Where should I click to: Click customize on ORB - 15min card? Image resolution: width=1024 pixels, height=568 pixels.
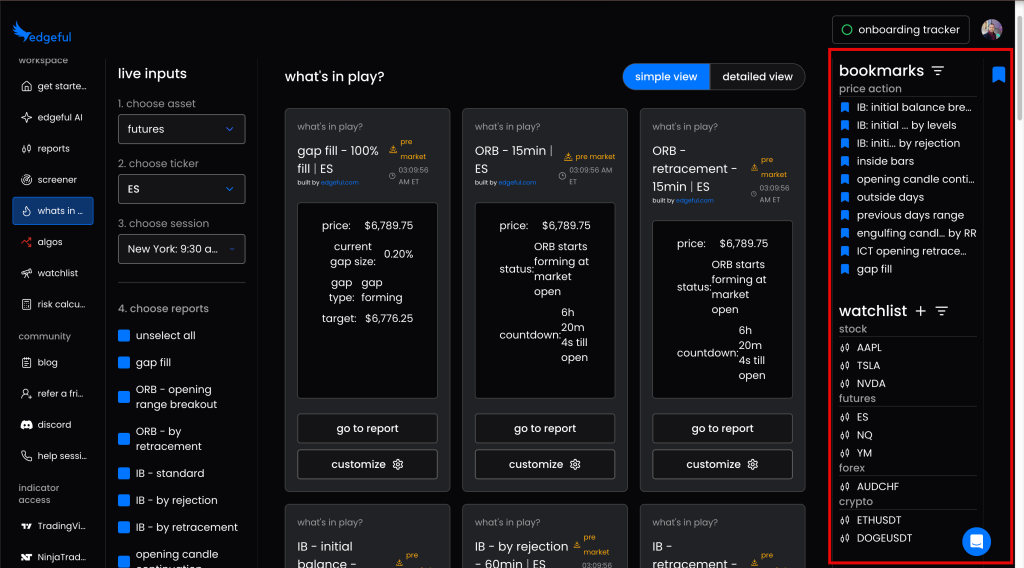point(545,464)
